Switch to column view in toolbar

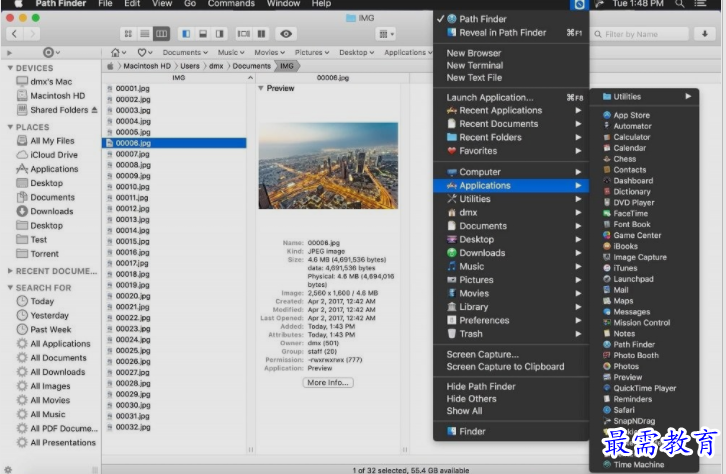pyautogui.click(x=162, y=34)
